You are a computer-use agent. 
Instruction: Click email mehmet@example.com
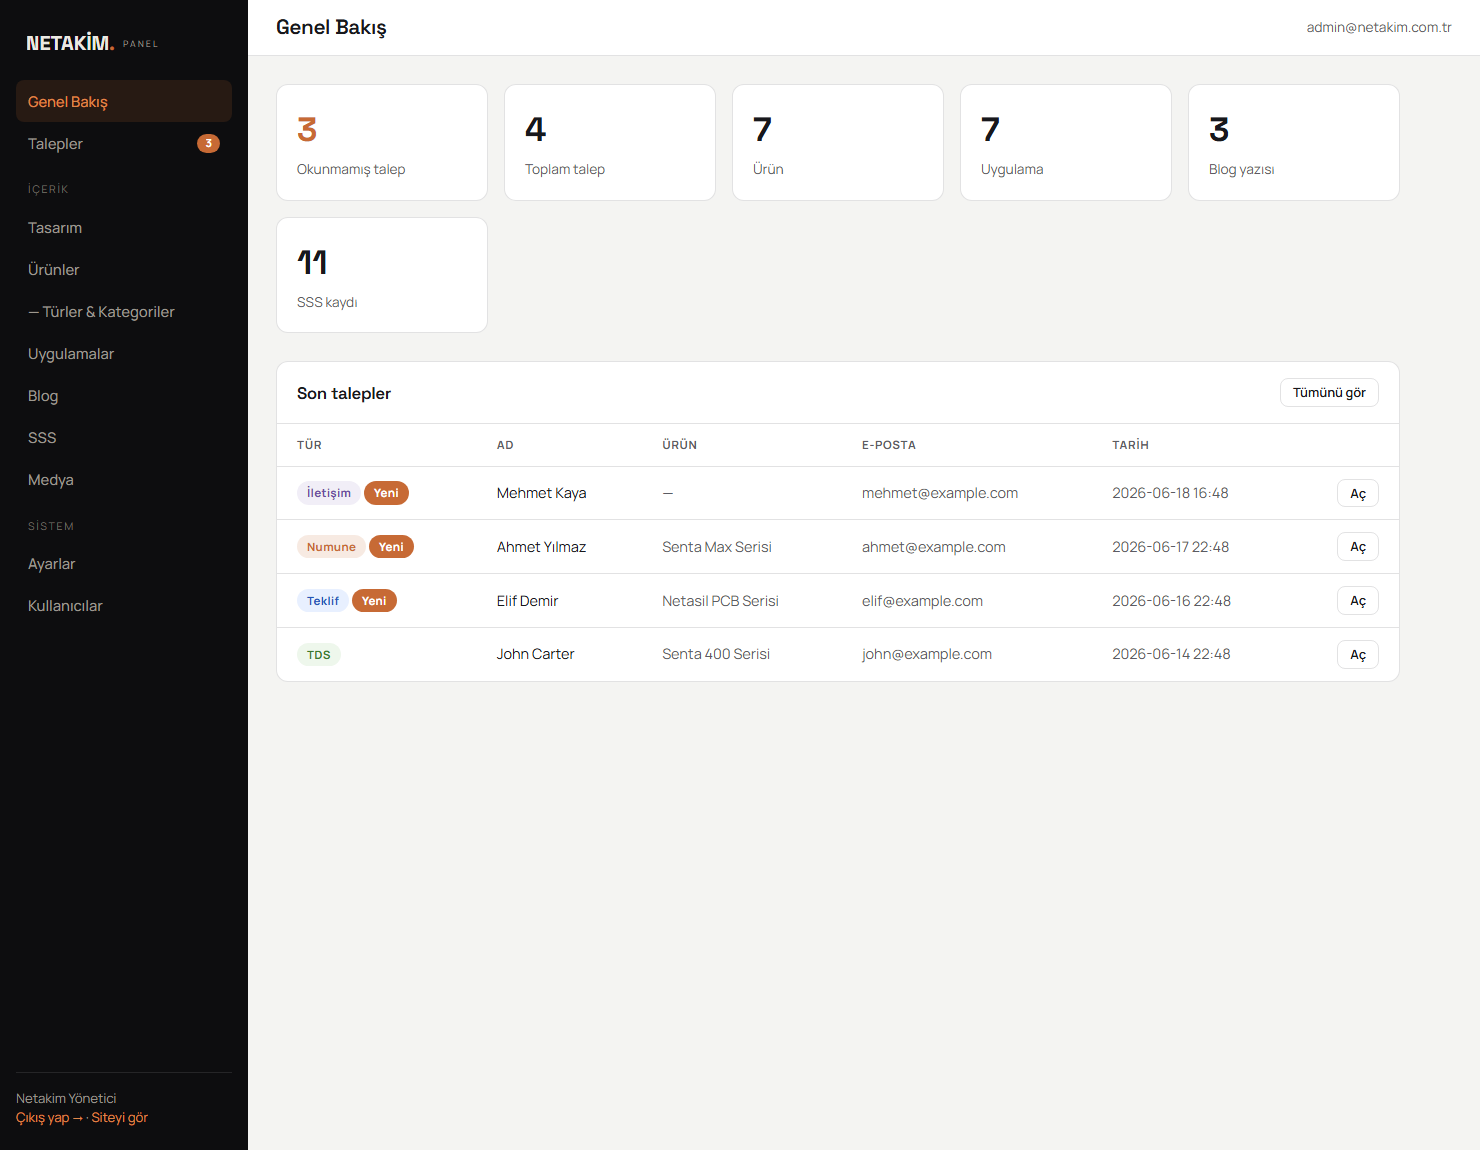[x=940, y=493]
